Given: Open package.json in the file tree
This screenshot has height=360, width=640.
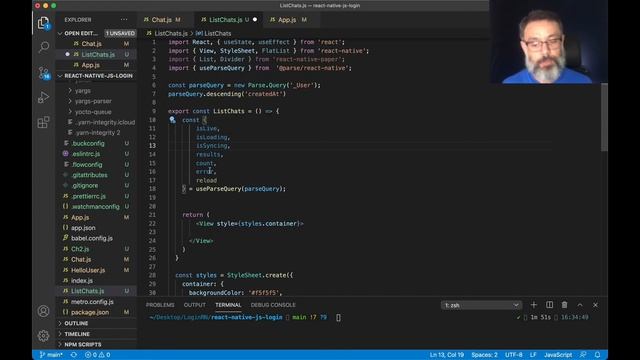Looking at the screenshot, I should (90, 312).
